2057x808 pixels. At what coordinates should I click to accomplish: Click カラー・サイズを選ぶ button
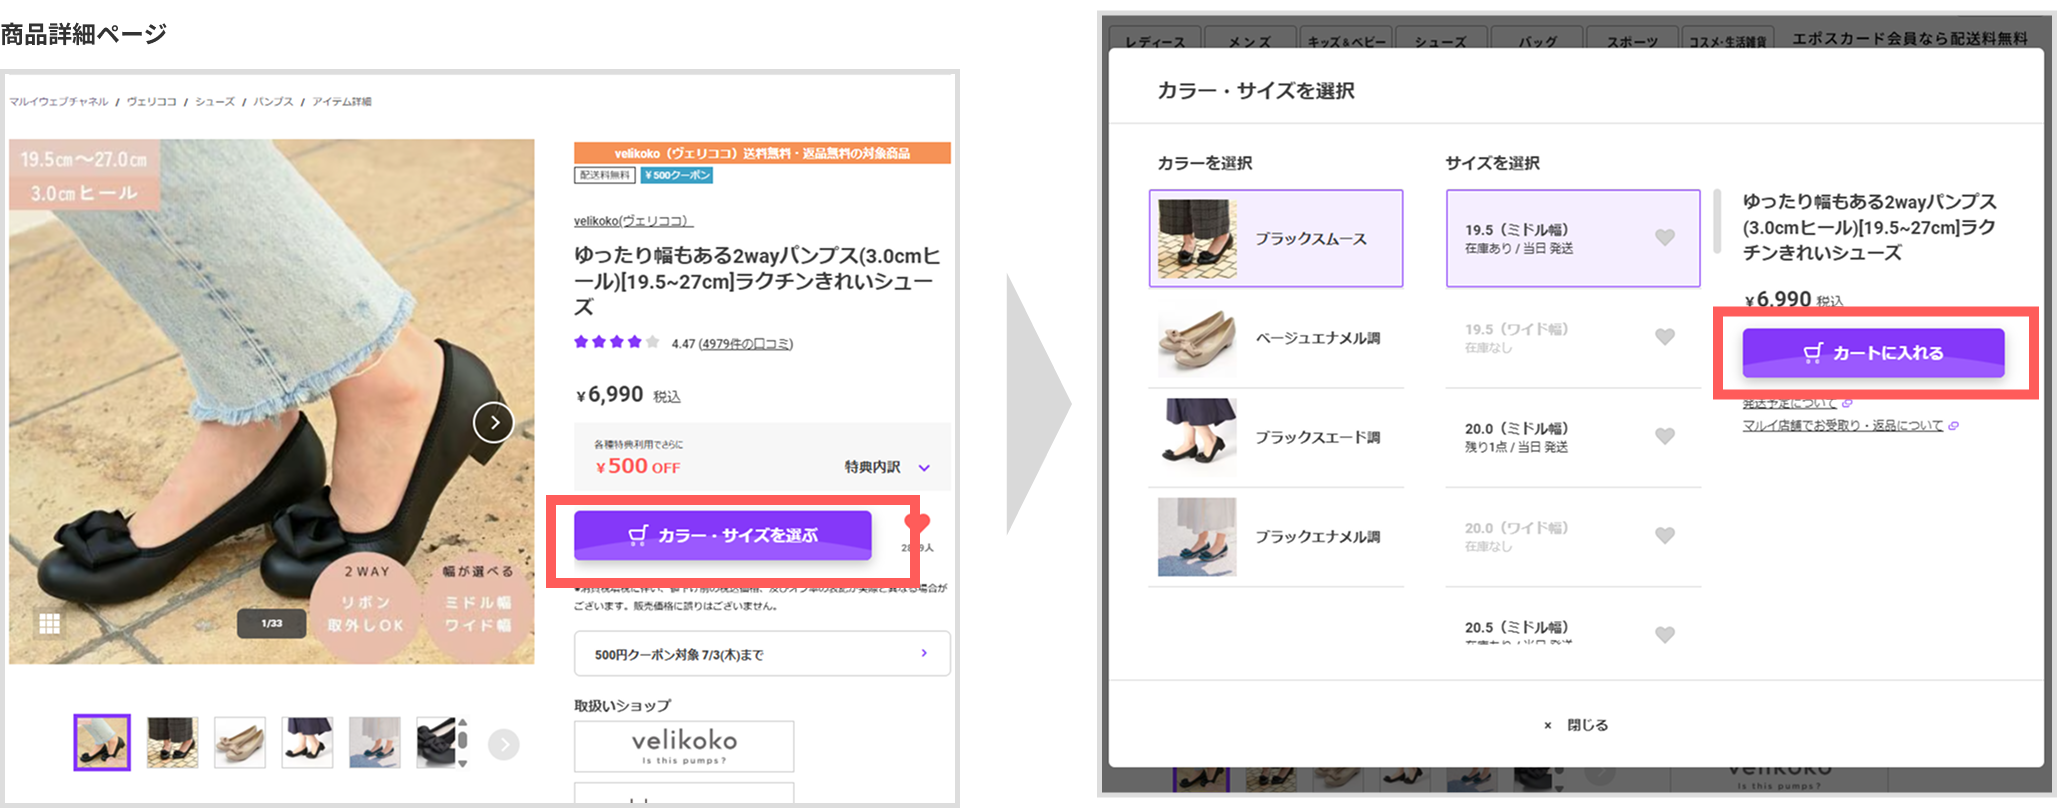[722, 535]
